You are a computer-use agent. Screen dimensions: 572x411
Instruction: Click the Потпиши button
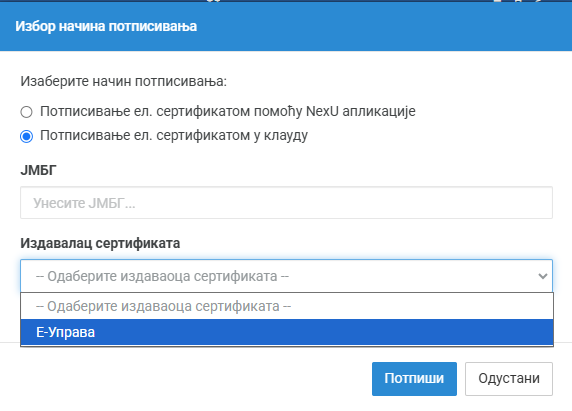pyautogui.click(x=414, y=379)
